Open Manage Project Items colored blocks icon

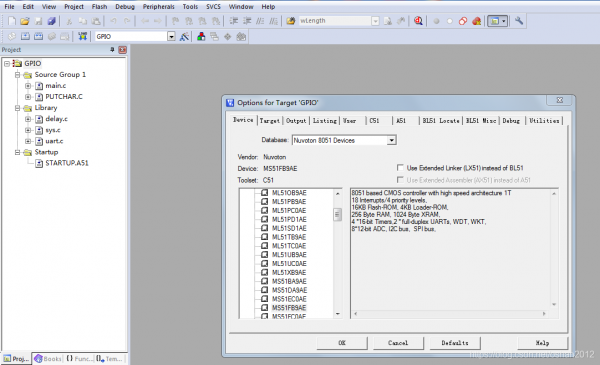tap(201, 37)
